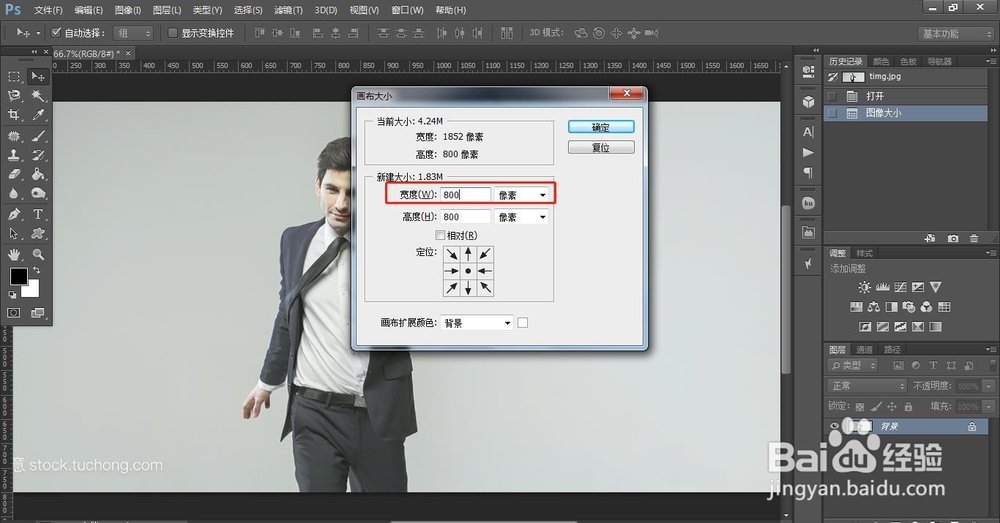
Task: Anchor canvas to center dot
Action: click(468, 271)
